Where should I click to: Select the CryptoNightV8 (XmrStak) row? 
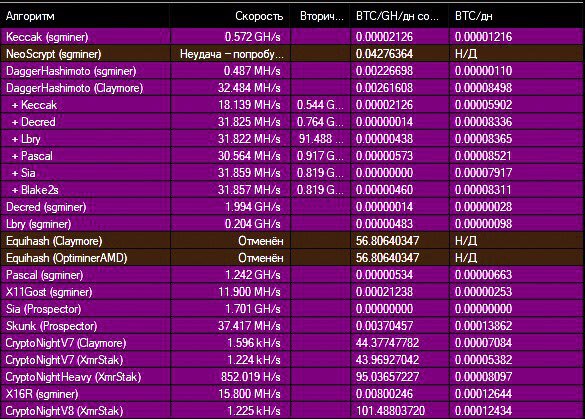pos(292,411)
